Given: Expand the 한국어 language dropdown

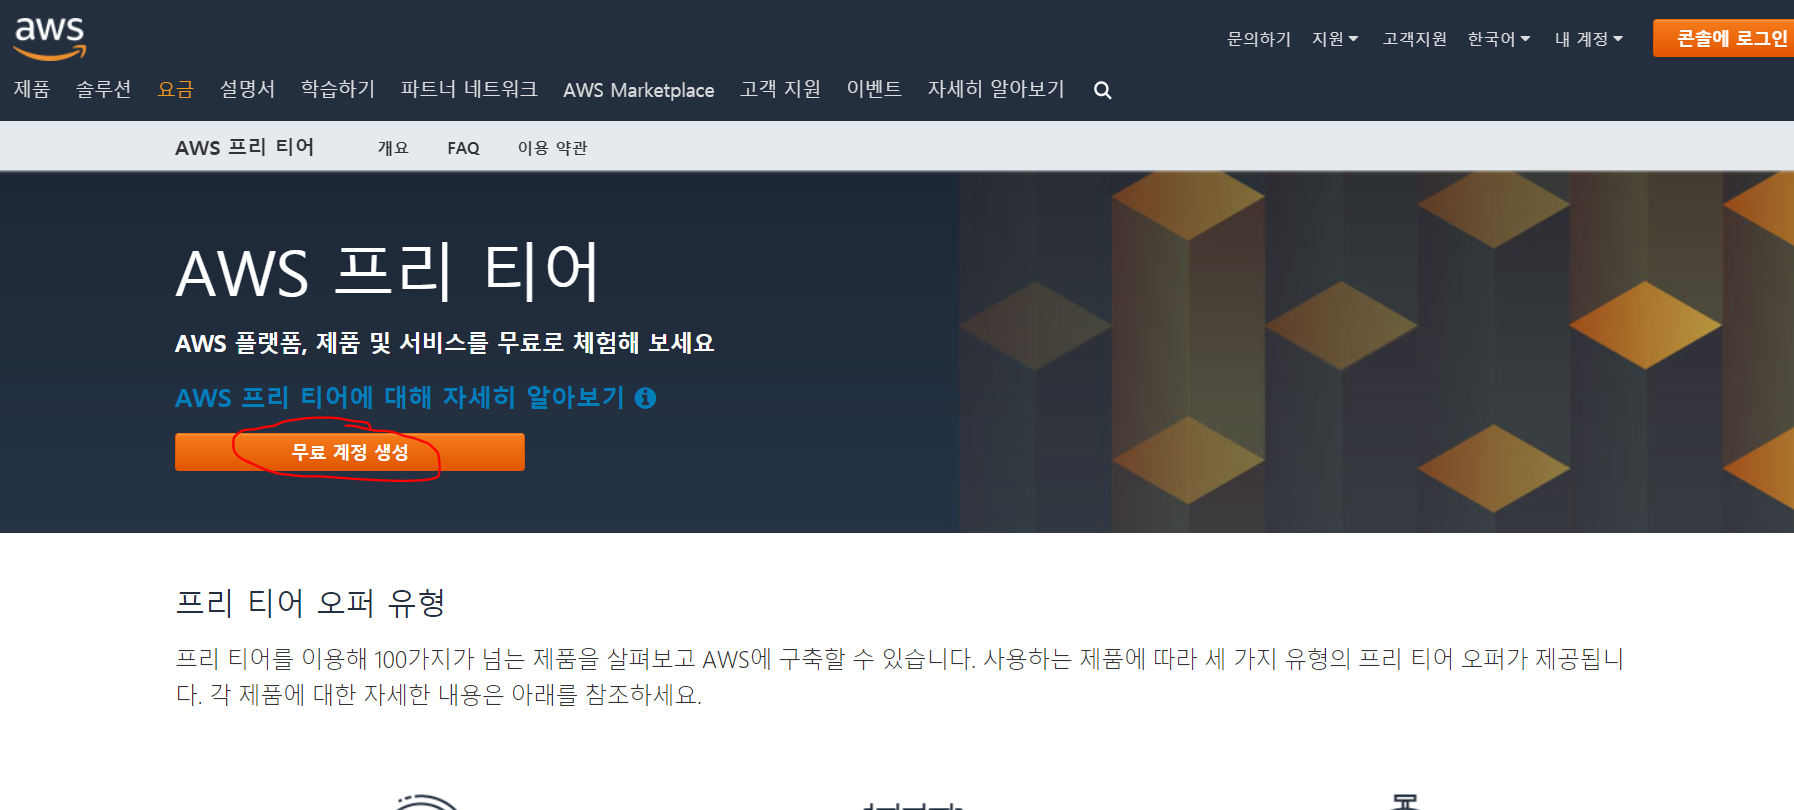Looking at the screenshot, I should click(x=1499, y=39).
